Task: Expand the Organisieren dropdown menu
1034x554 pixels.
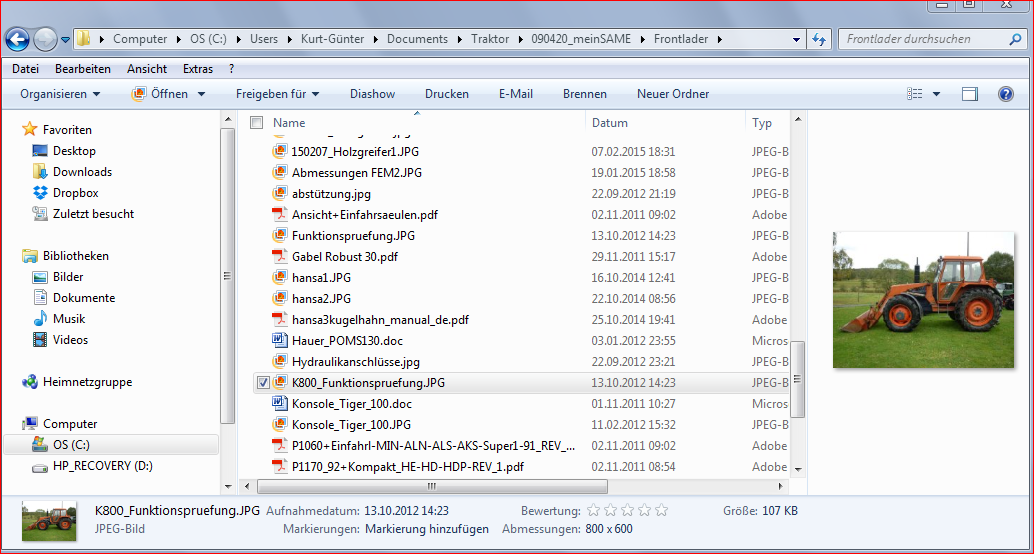Action: coord(60,94)
